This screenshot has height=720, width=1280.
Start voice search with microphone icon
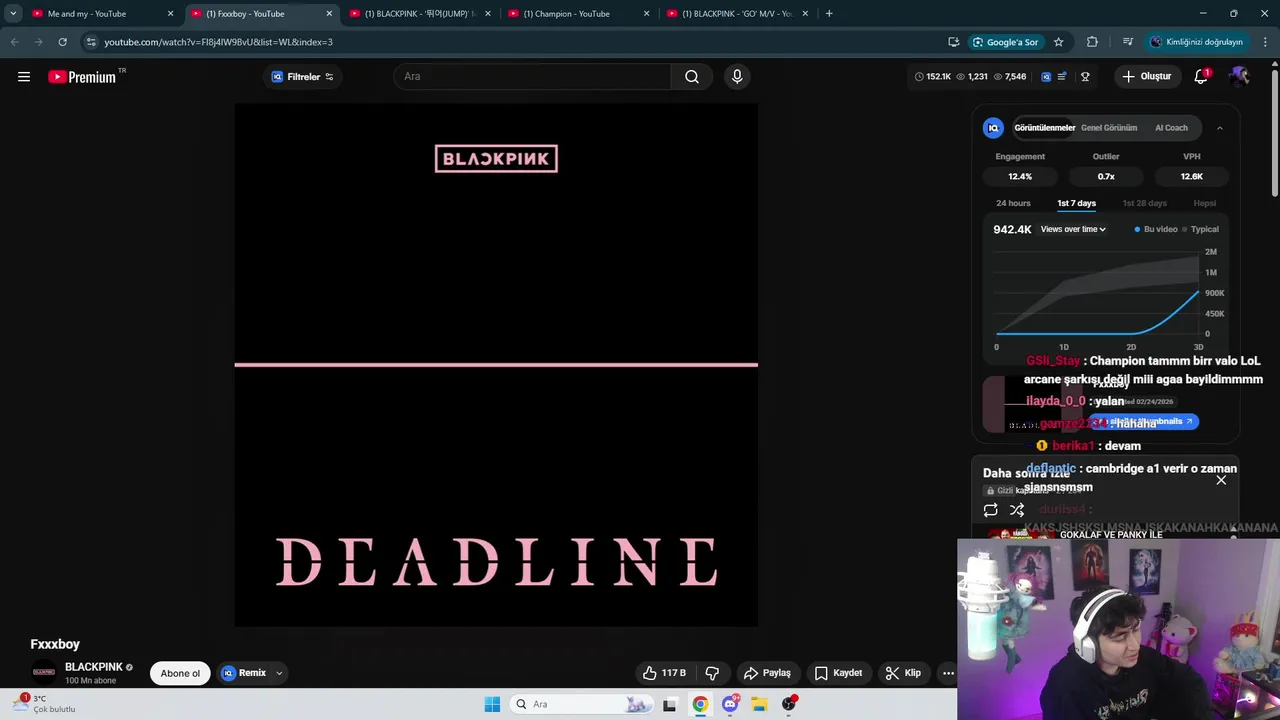(x=737, y=77)
